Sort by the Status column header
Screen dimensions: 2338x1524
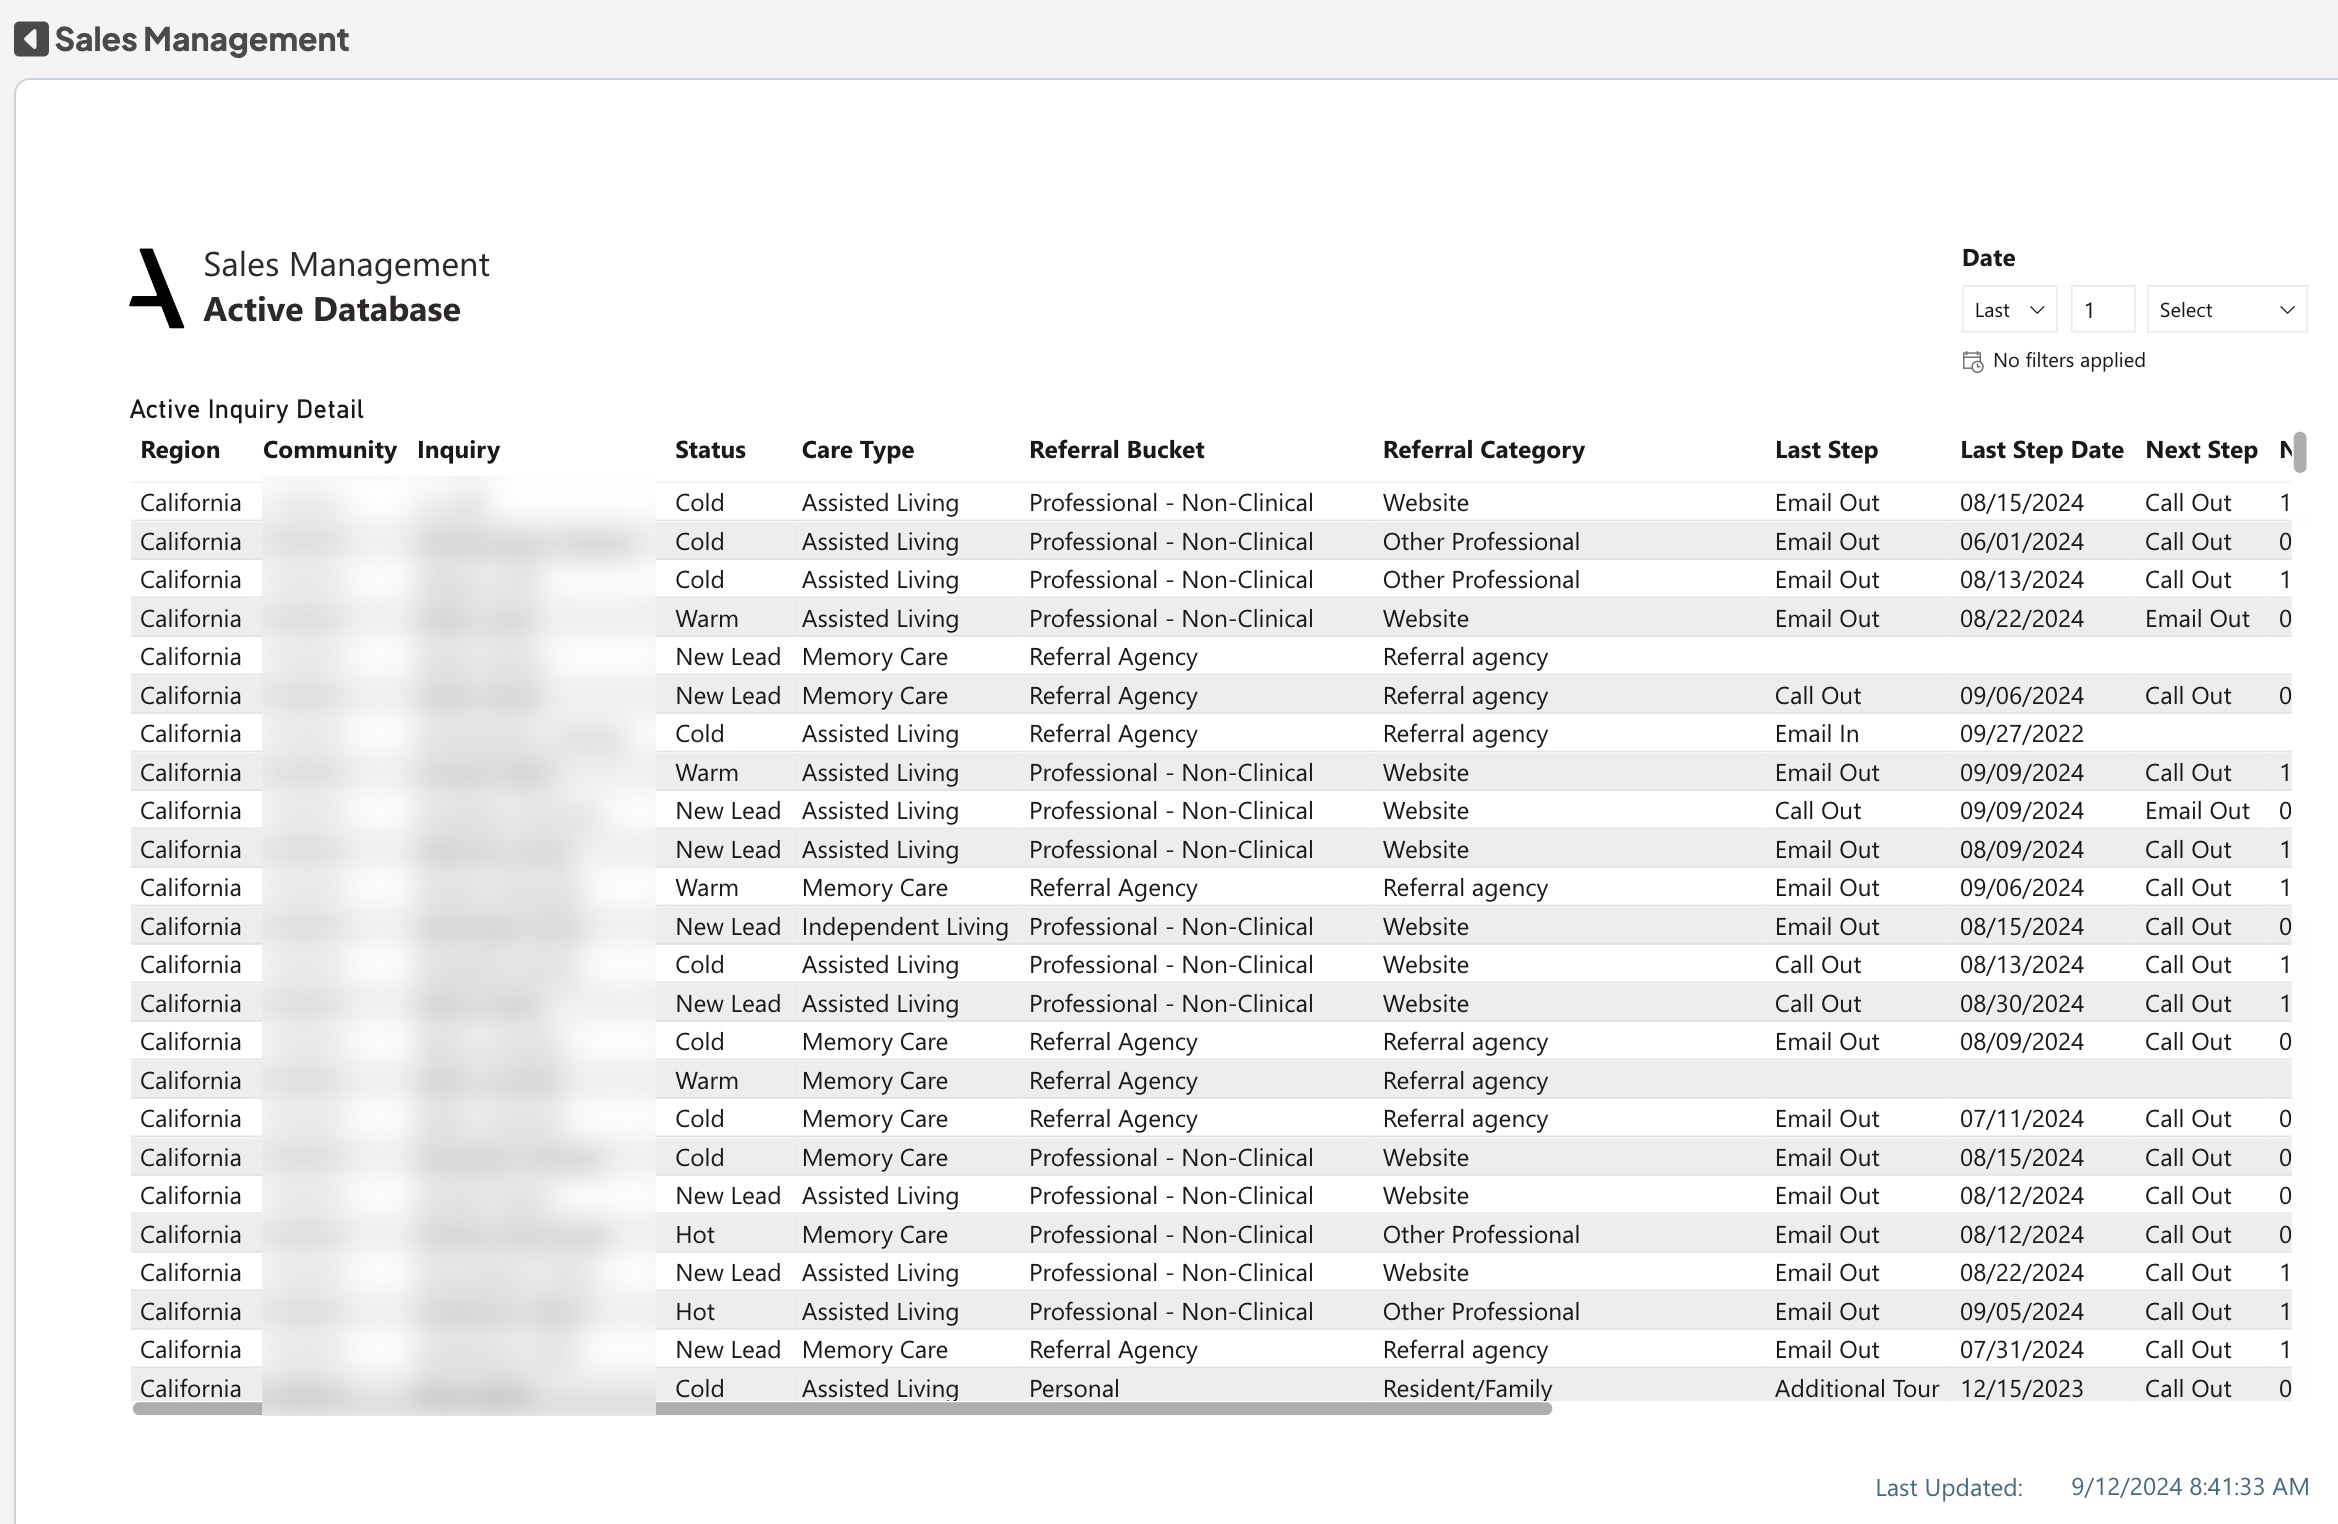[x=710, y=450]
